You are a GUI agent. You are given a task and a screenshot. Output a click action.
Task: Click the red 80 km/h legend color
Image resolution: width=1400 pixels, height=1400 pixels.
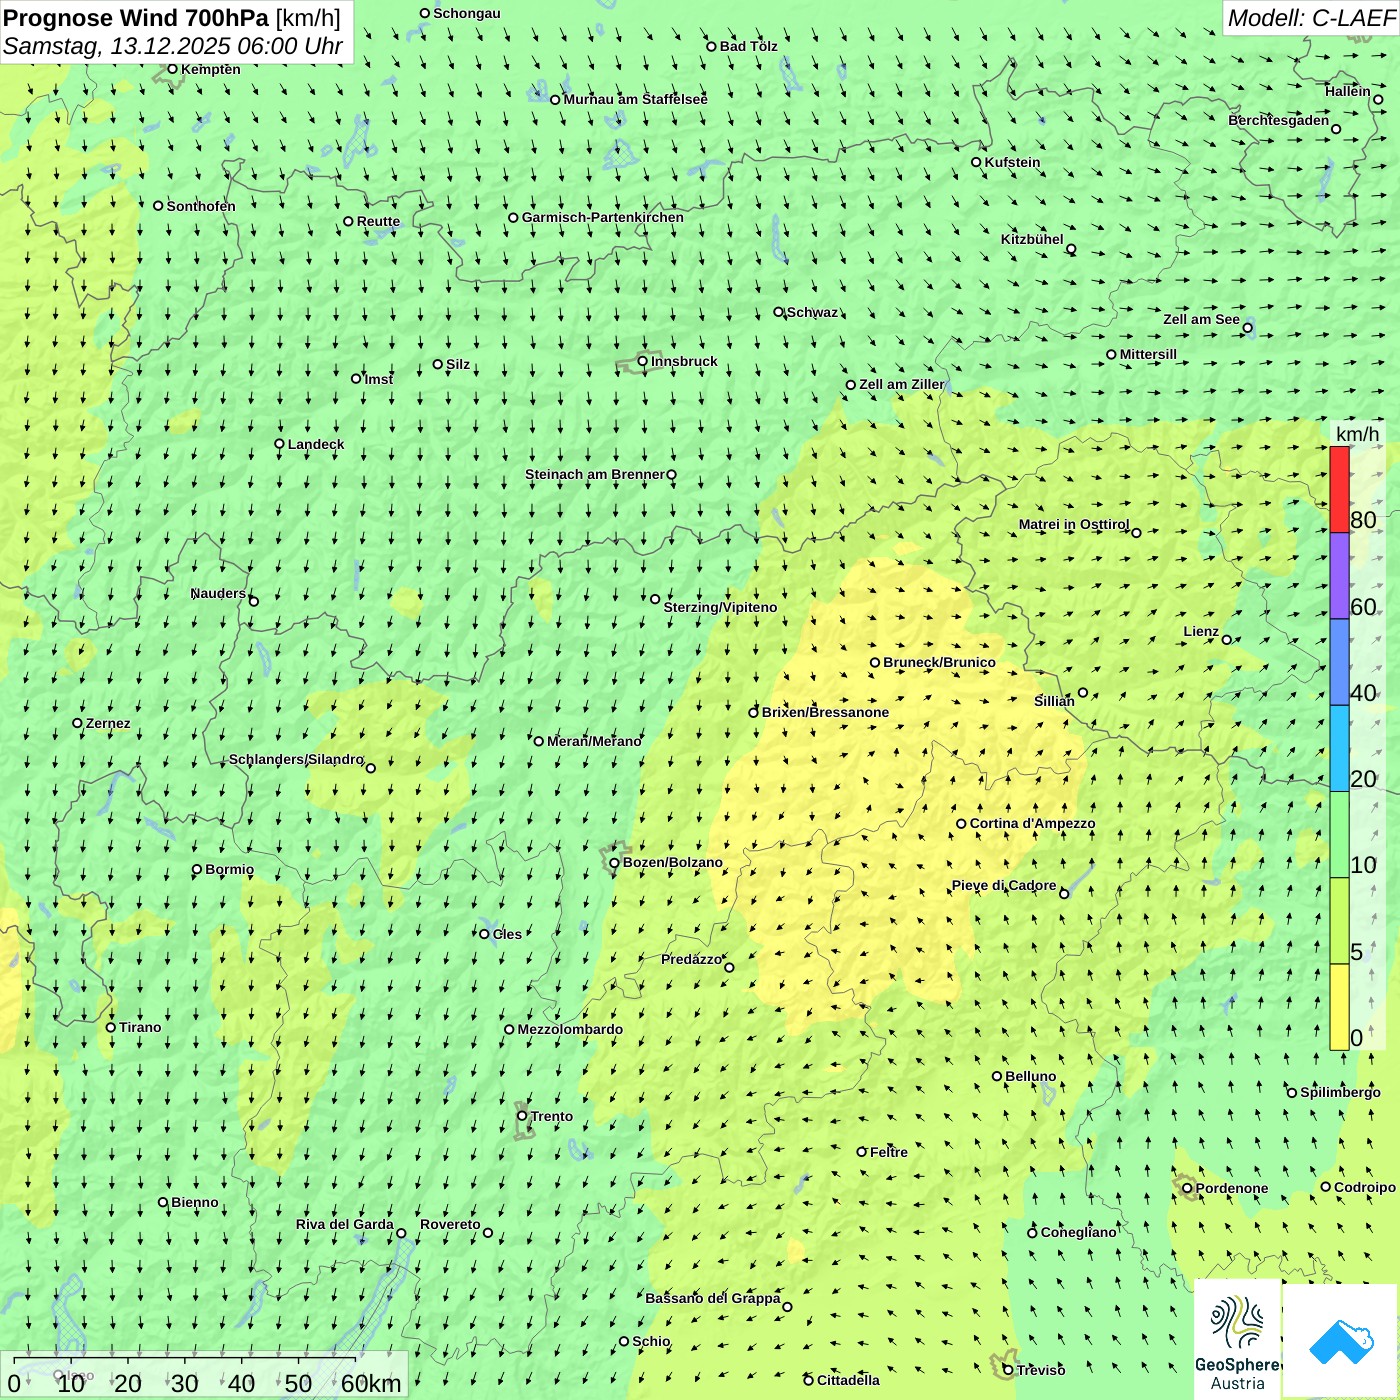click(1339, 490)
